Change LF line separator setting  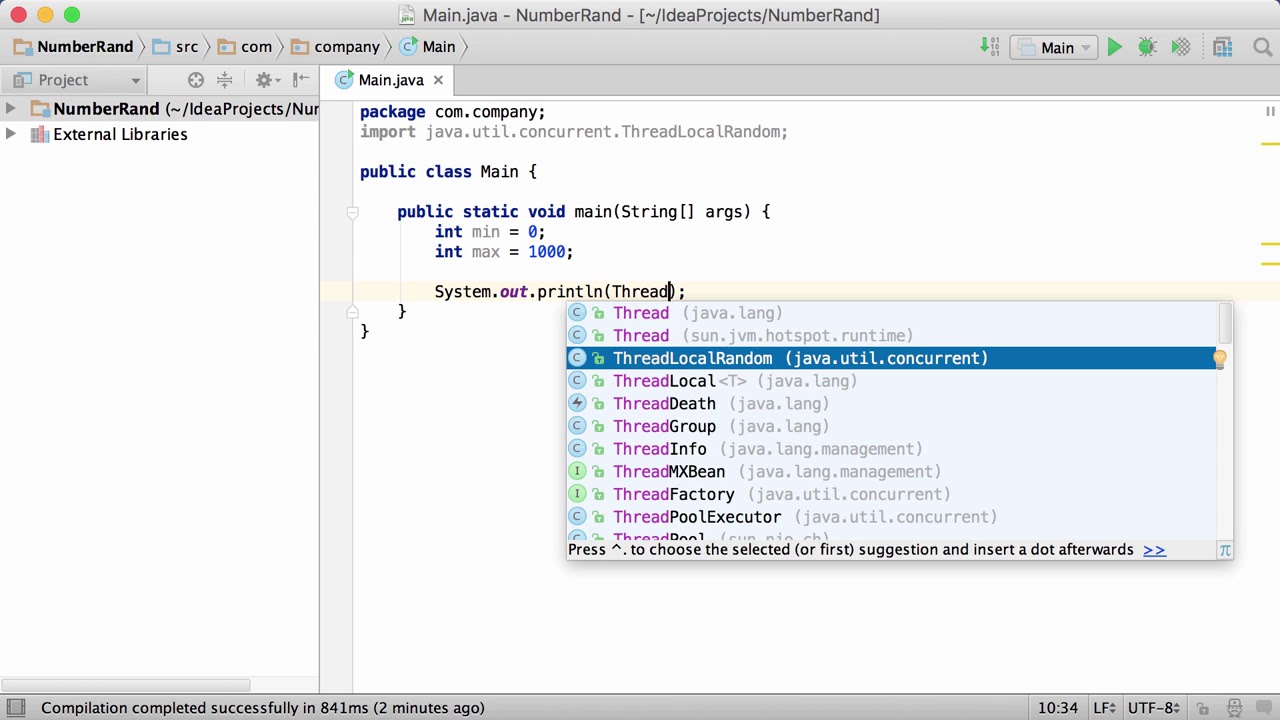[1102, 708]
